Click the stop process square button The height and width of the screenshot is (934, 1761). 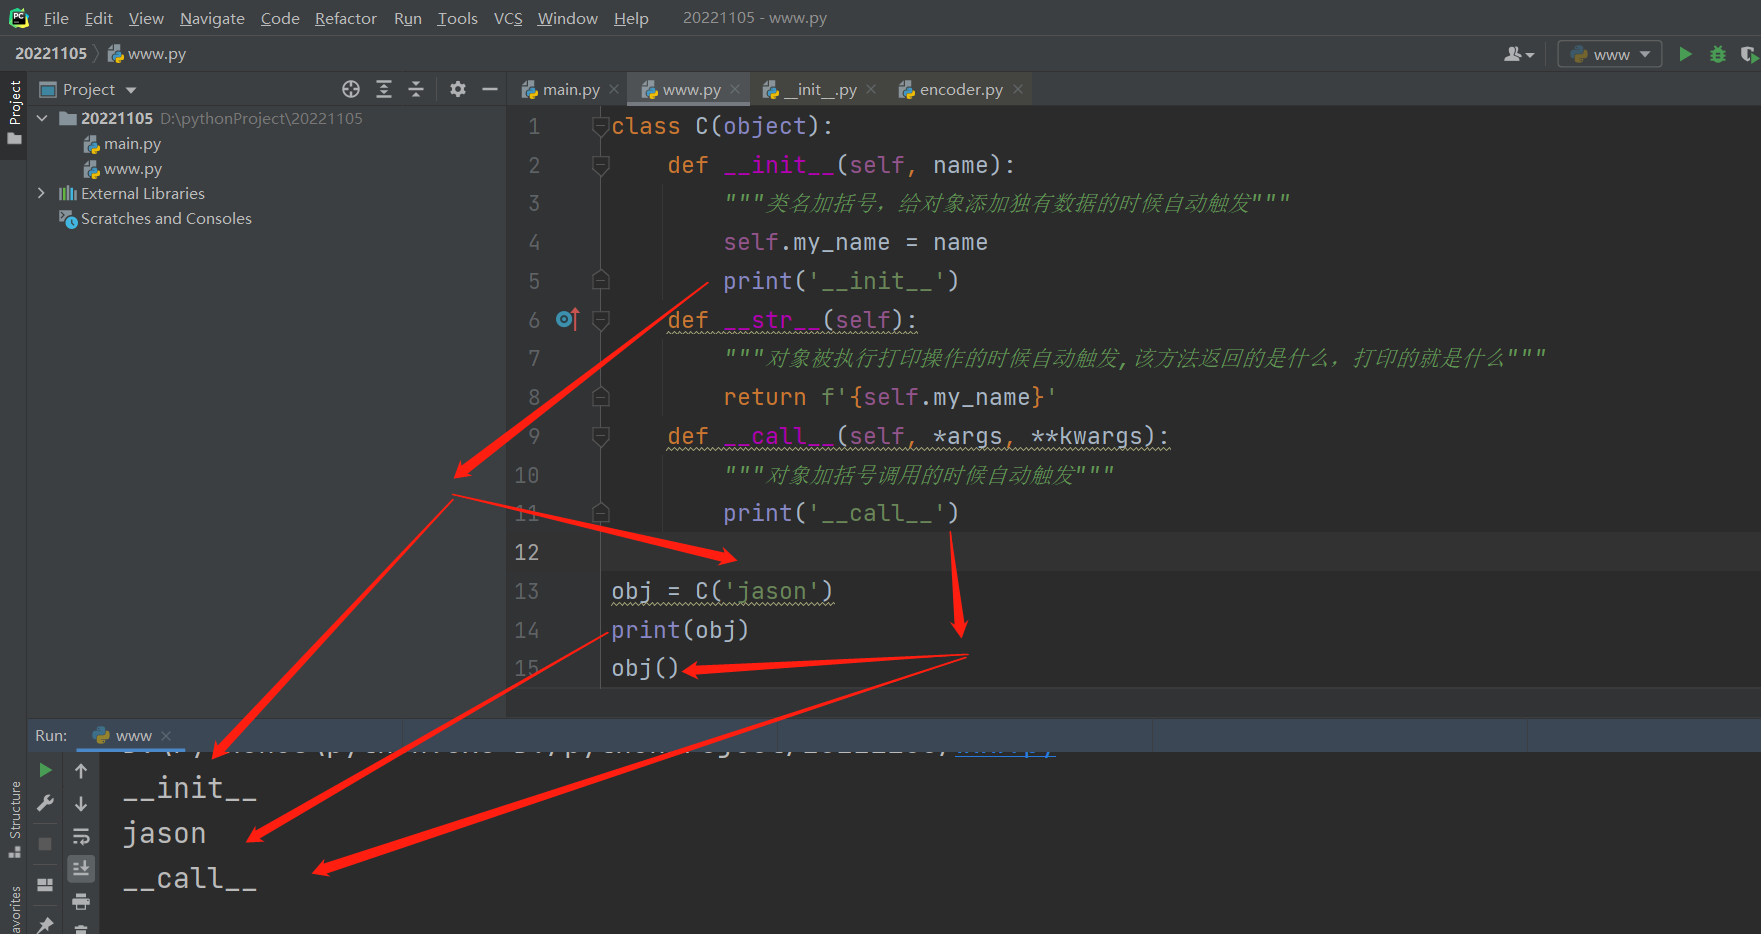click(x=45, y=844)
